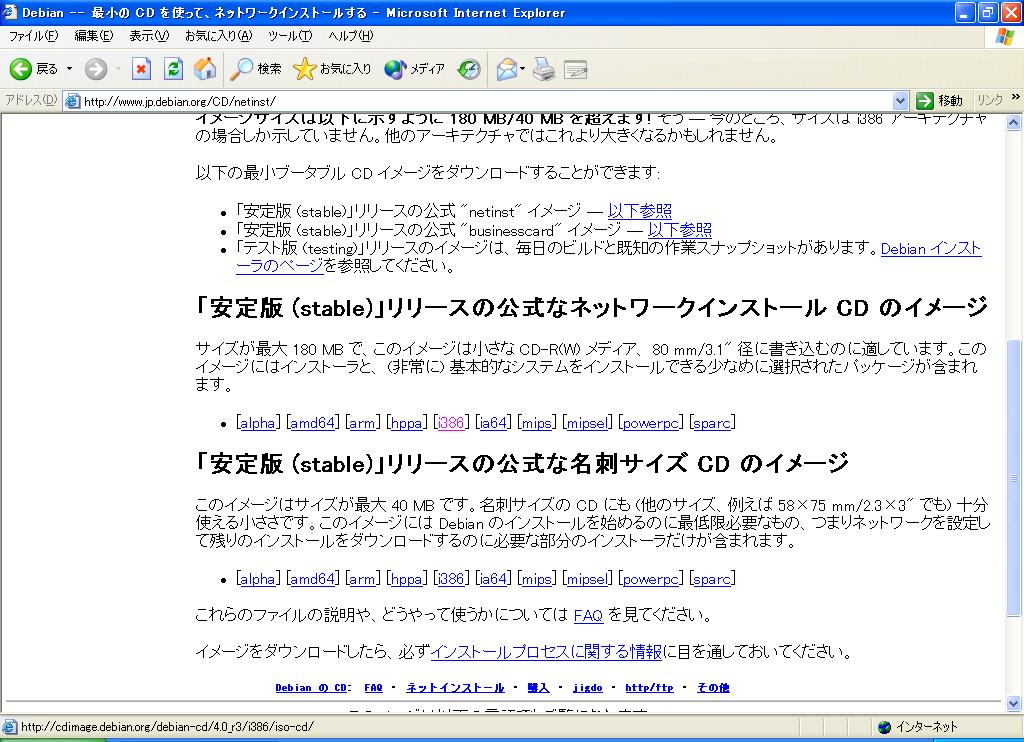
Task: Refresh the page with the green arrows icon
Action: pos(173,69)
